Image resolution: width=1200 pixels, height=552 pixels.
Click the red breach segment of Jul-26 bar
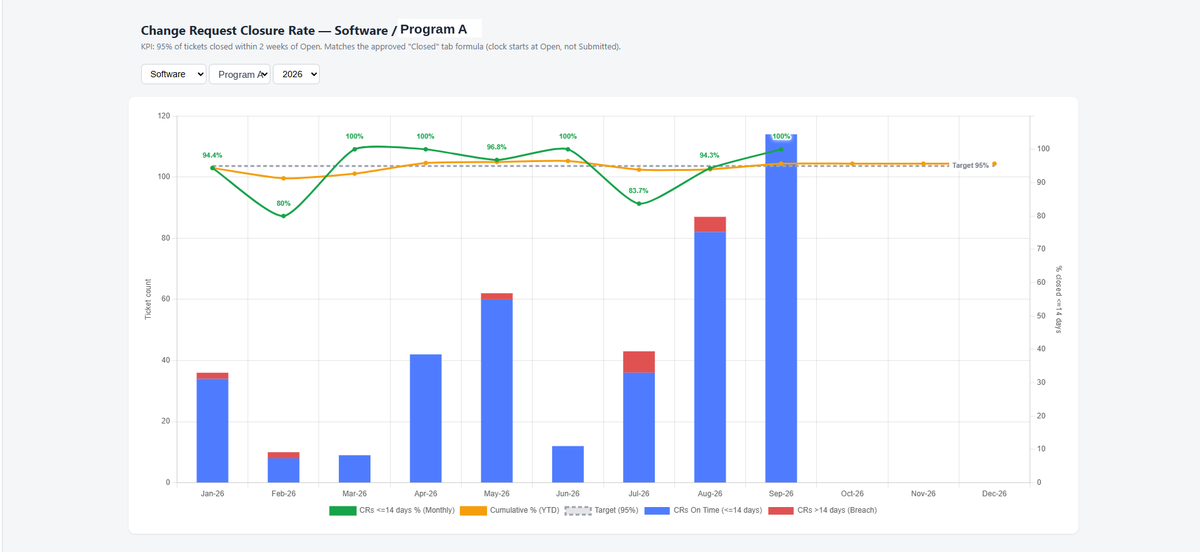pyautogui.click(x=639, y=362)
